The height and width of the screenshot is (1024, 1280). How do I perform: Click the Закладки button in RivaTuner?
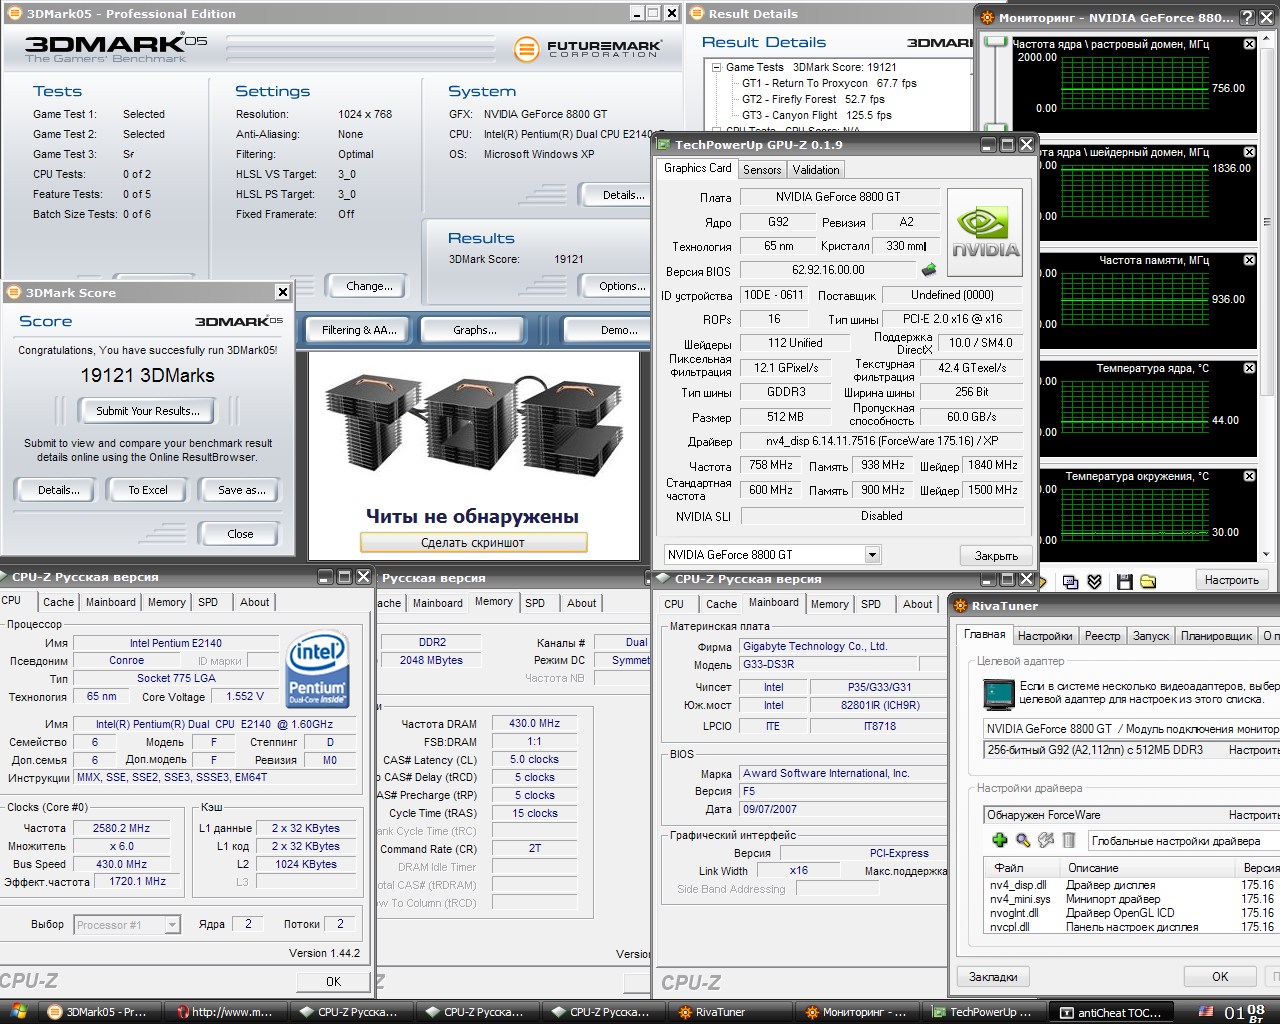[x=994, y=977]
